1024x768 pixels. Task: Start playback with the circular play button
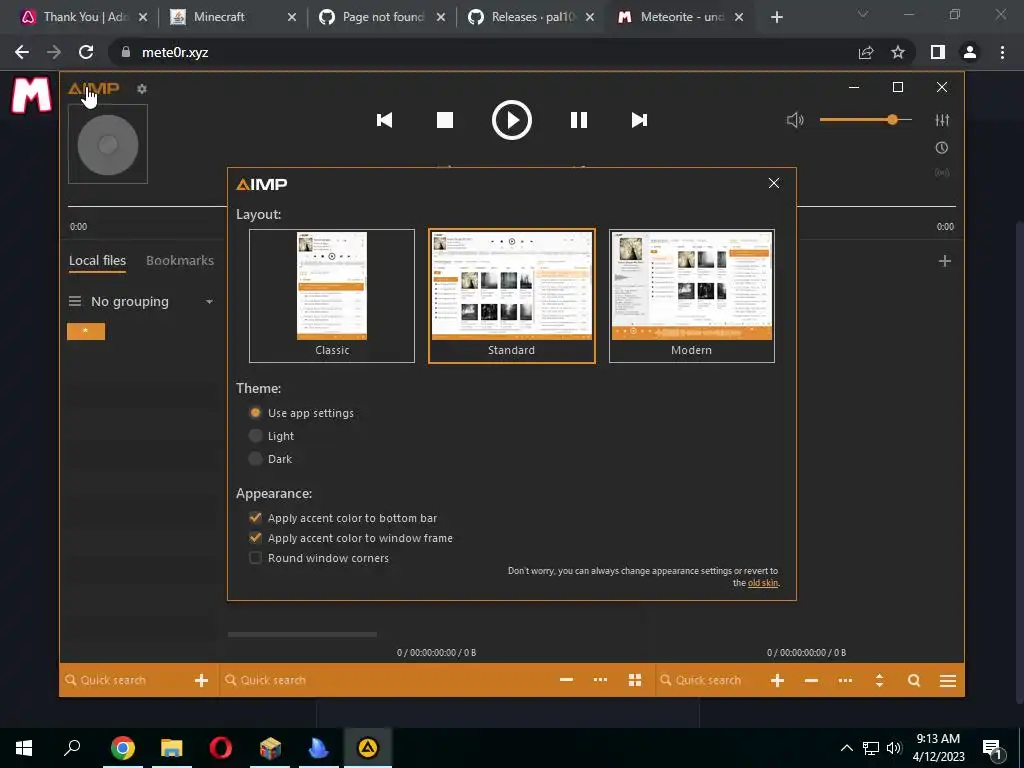pos(511,120)
